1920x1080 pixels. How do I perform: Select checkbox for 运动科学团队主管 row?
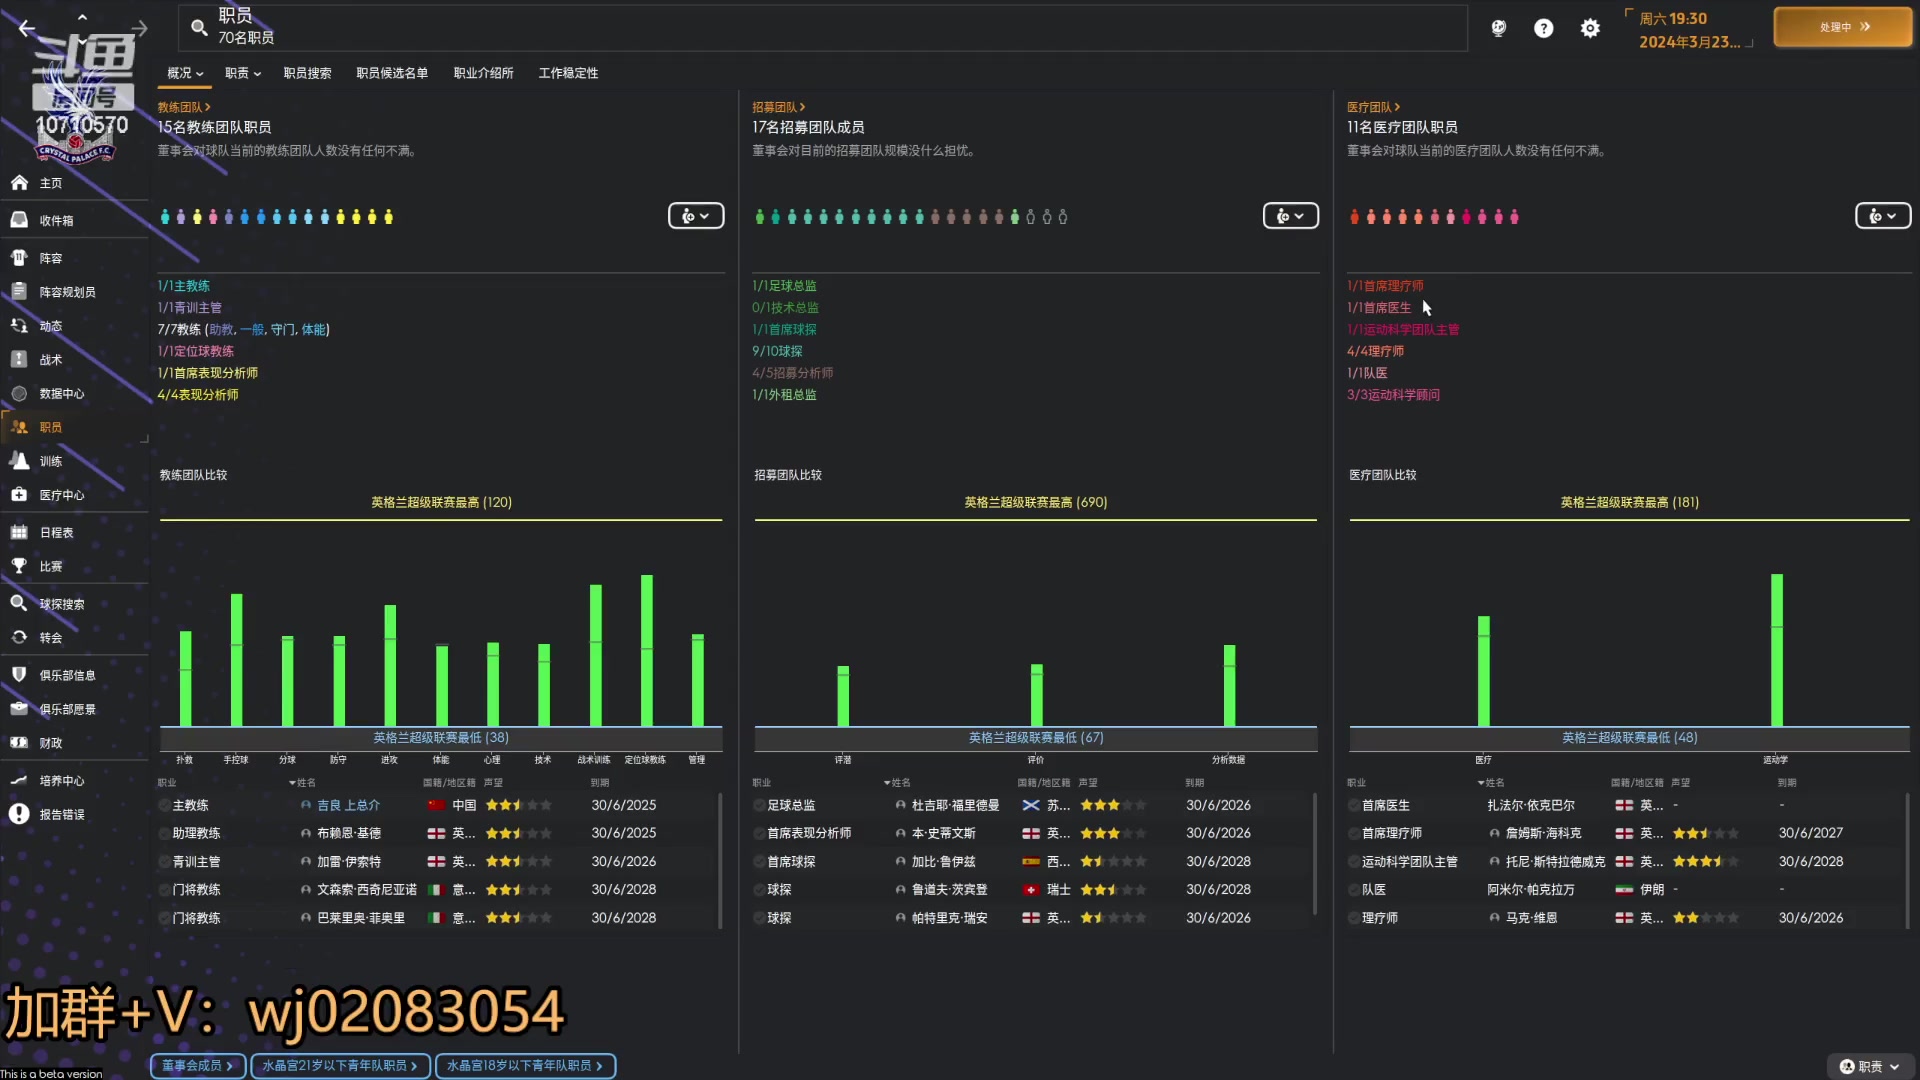[1354, 861]
